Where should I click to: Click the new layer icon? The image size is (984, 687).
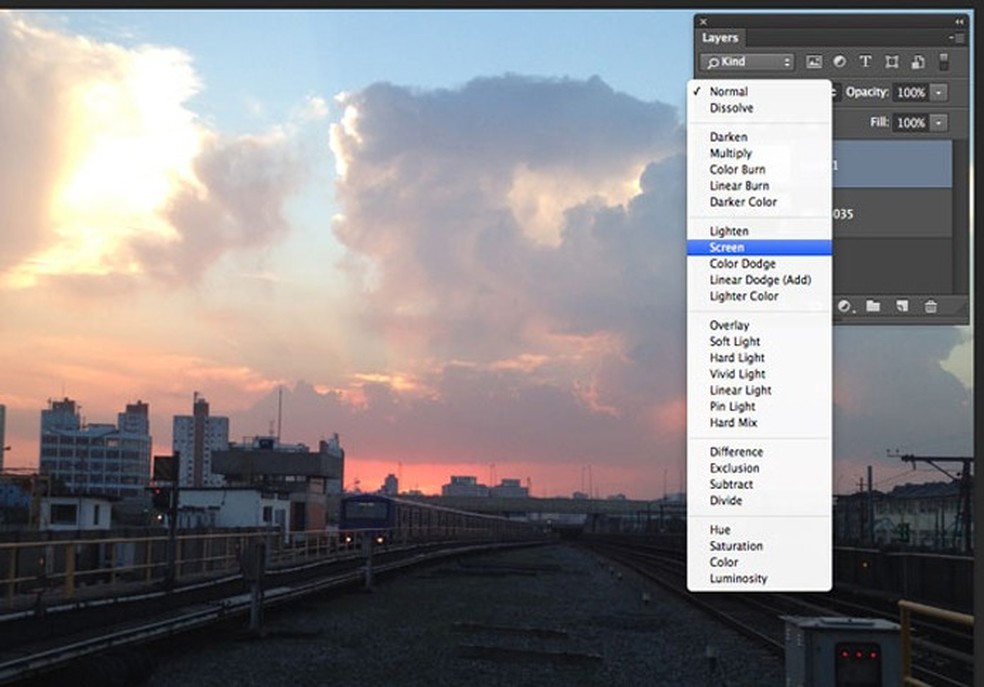click(x=901, y=306)
